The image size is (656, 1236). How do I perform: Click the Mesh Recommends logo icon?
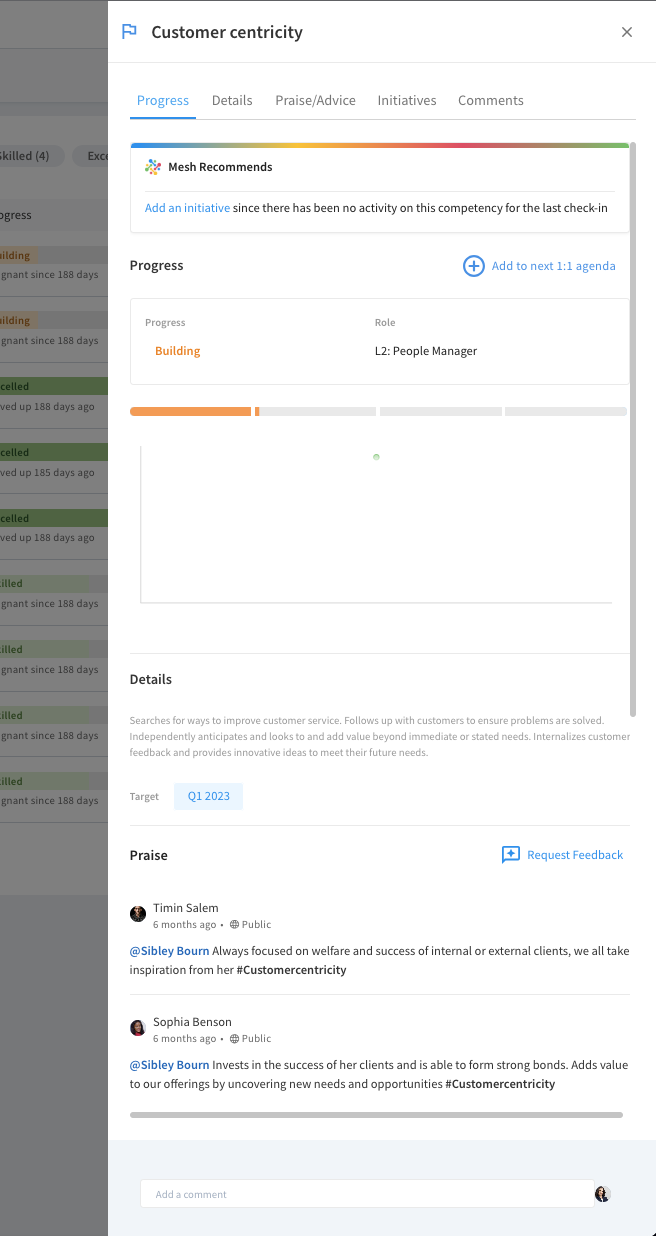(x=153, y=167)
